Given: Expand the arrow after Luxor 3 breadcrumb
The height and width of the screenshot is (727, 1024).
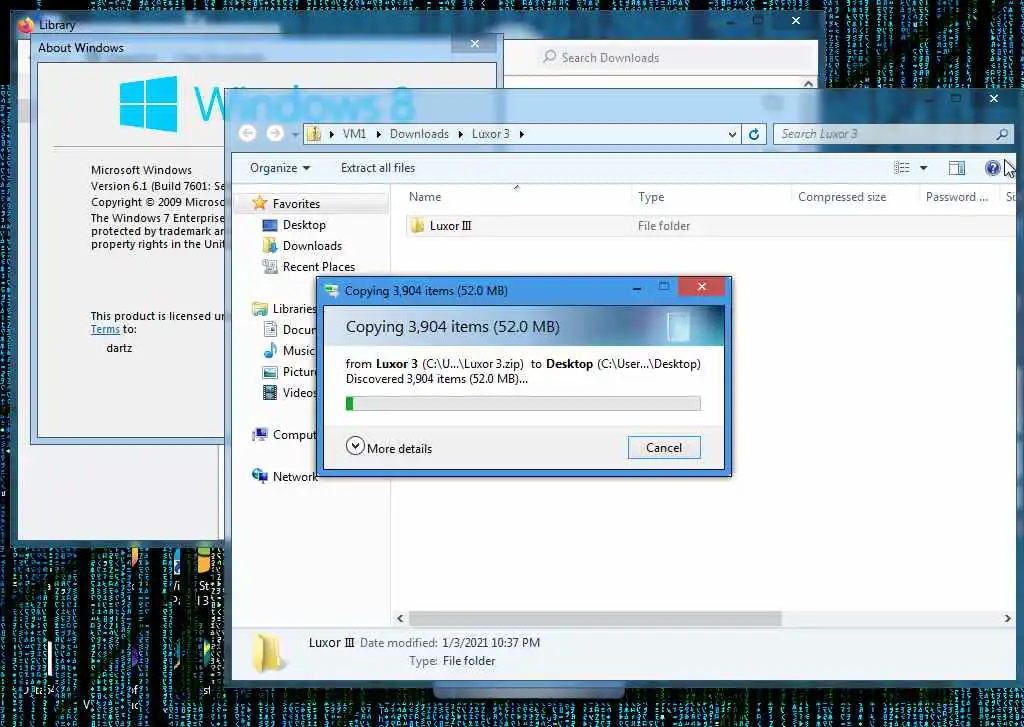Looking at the screenshot, I should pos(521,134).
